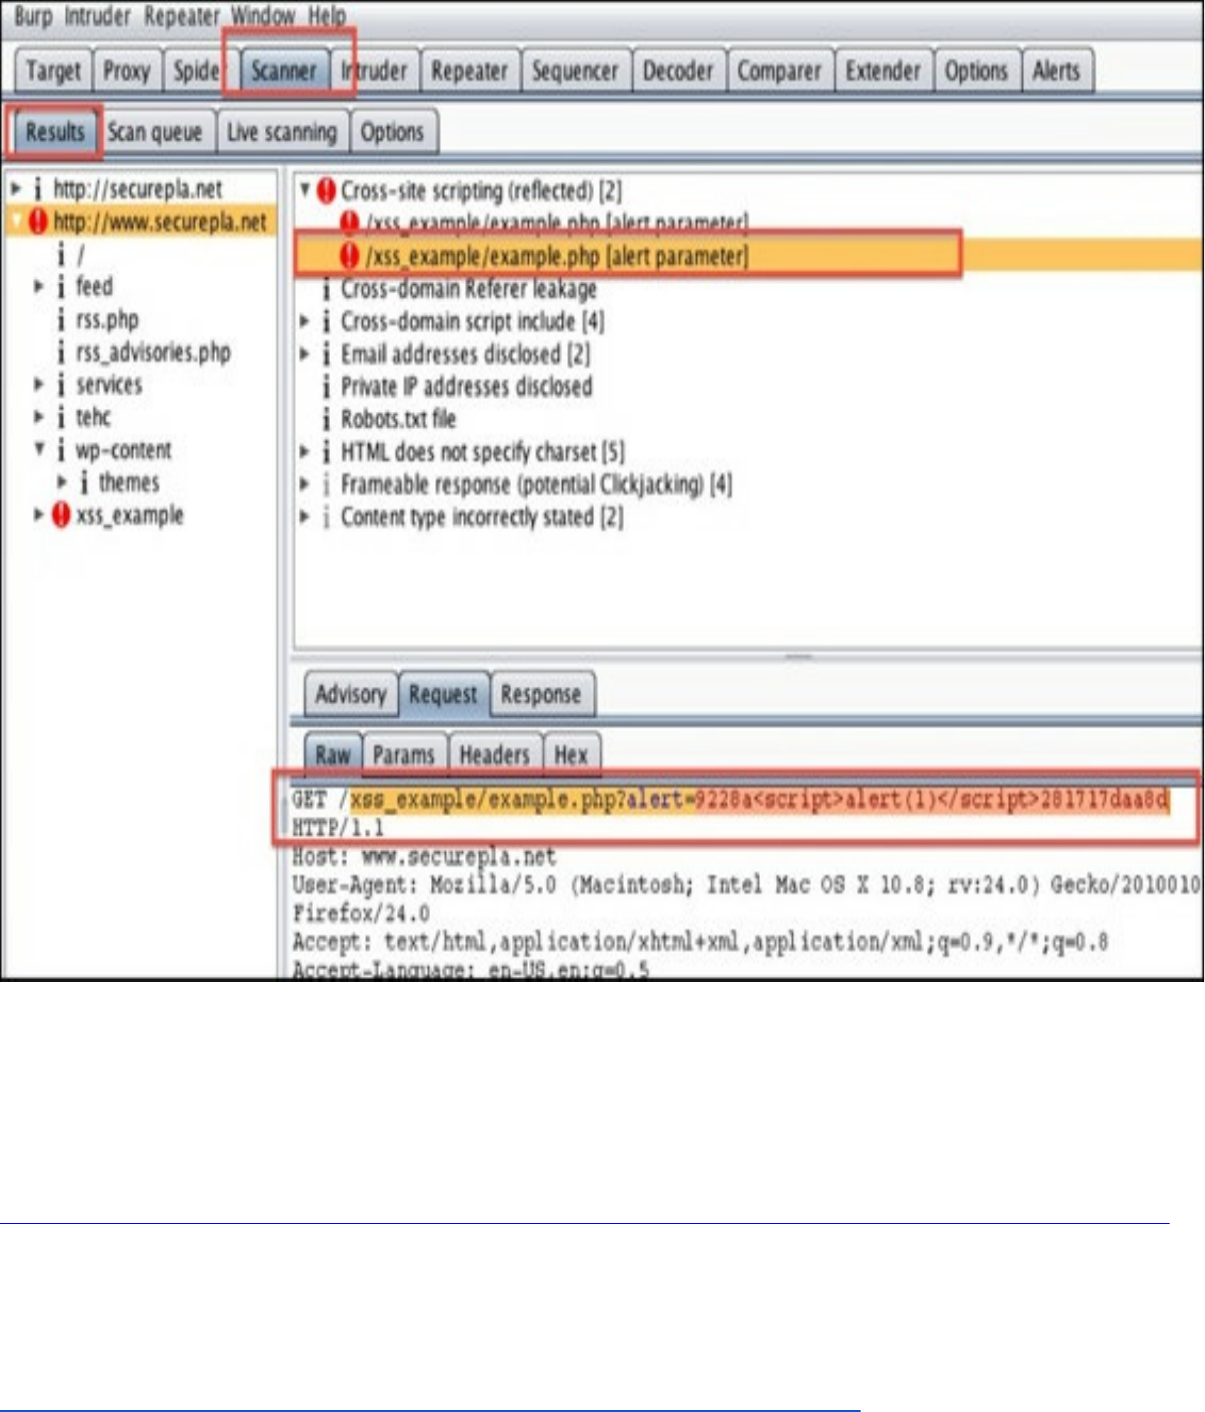Open the Response tab
This screenshot has height=1412, width=1205.
pyautogui.click(x=541, y=694)
